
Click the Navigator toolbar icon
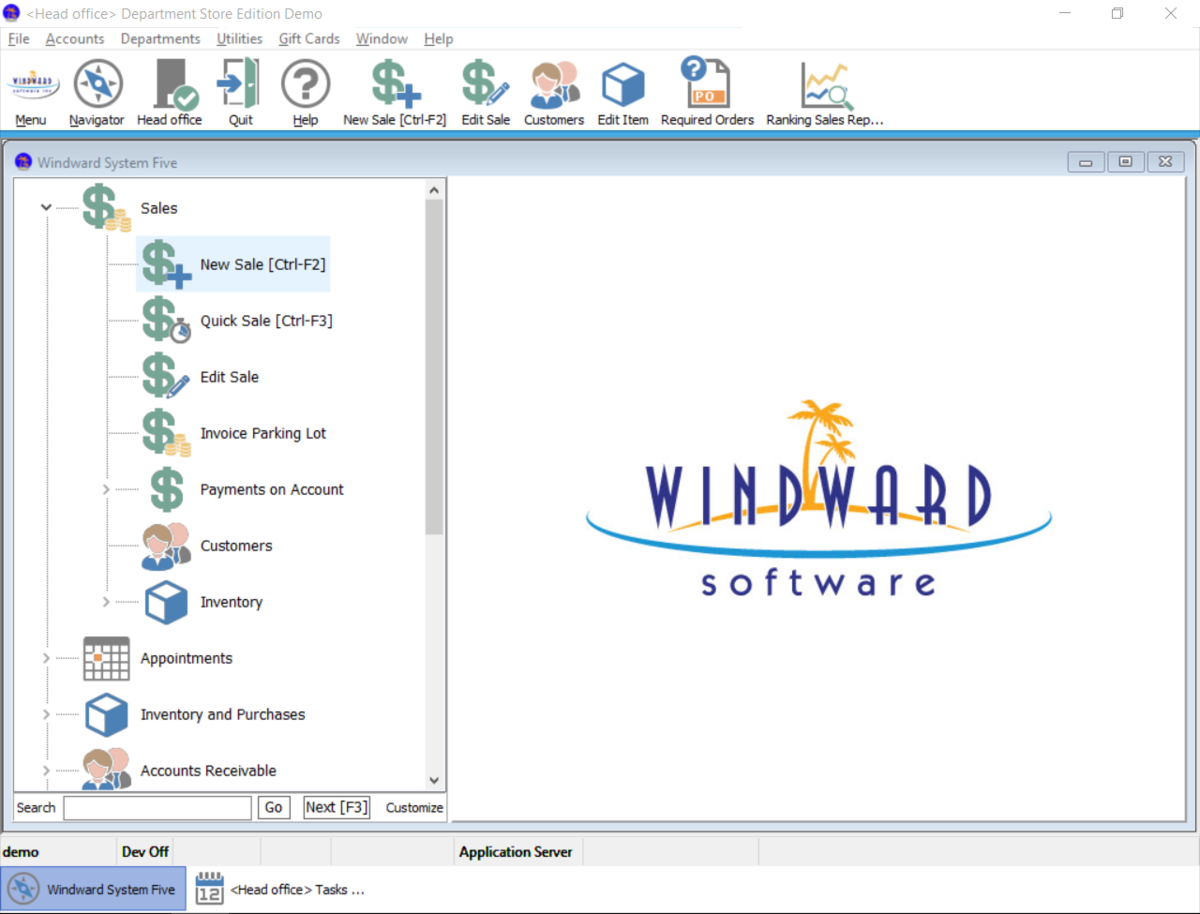point(96,90)
